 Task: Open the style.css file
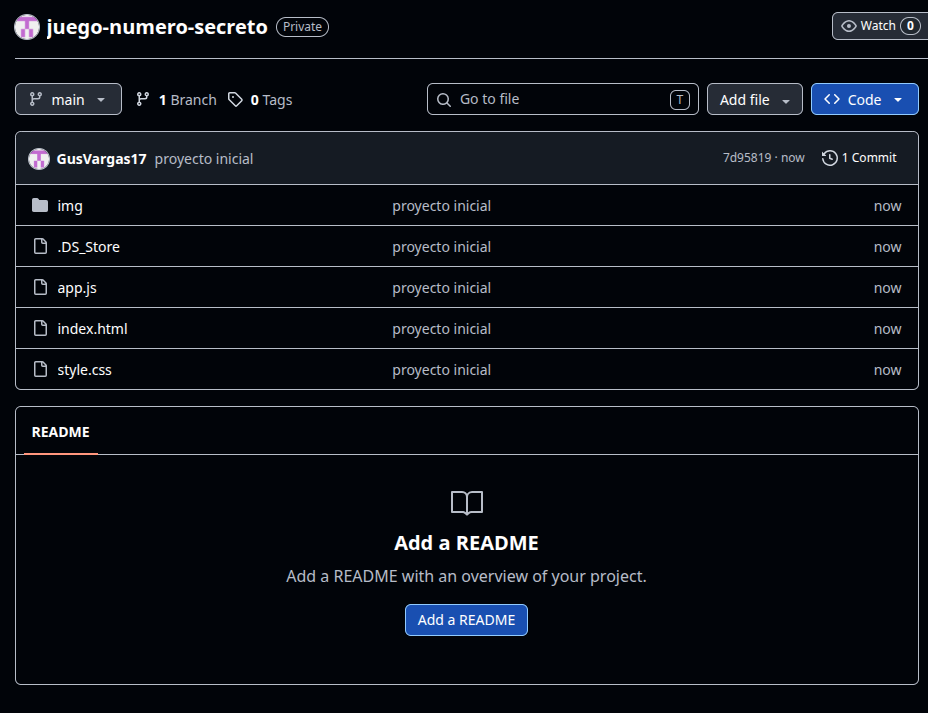[x=84, y=370]
